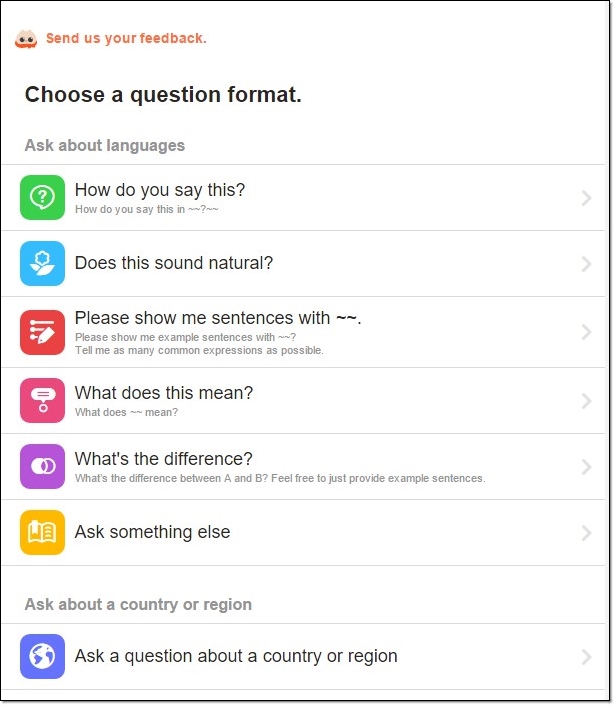614x705 pixels.
Task: Select the blue flower icon
Action: point(42,263)
